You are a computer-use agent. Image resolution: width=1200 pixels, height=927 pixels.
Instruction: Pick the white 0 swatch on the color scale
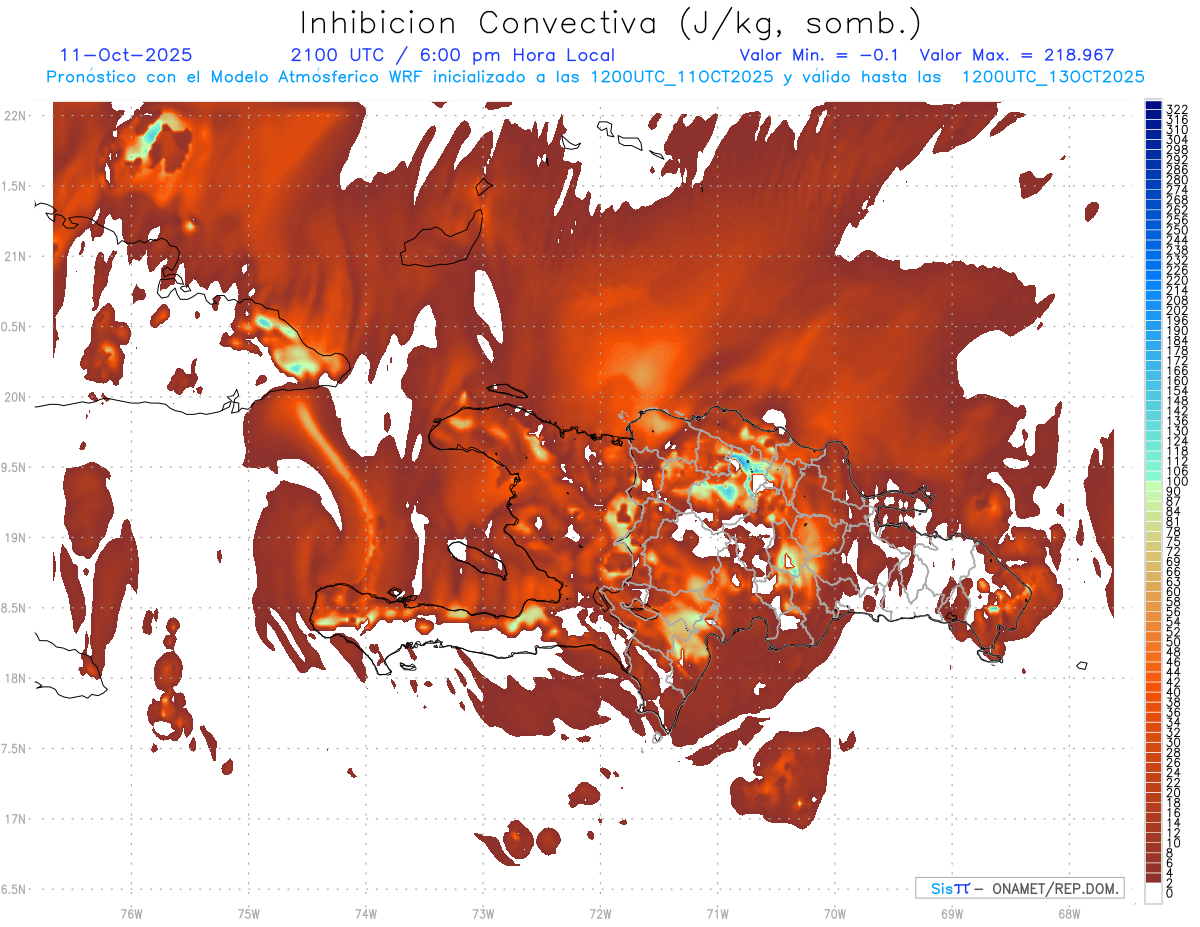[x=1154, y=893]
